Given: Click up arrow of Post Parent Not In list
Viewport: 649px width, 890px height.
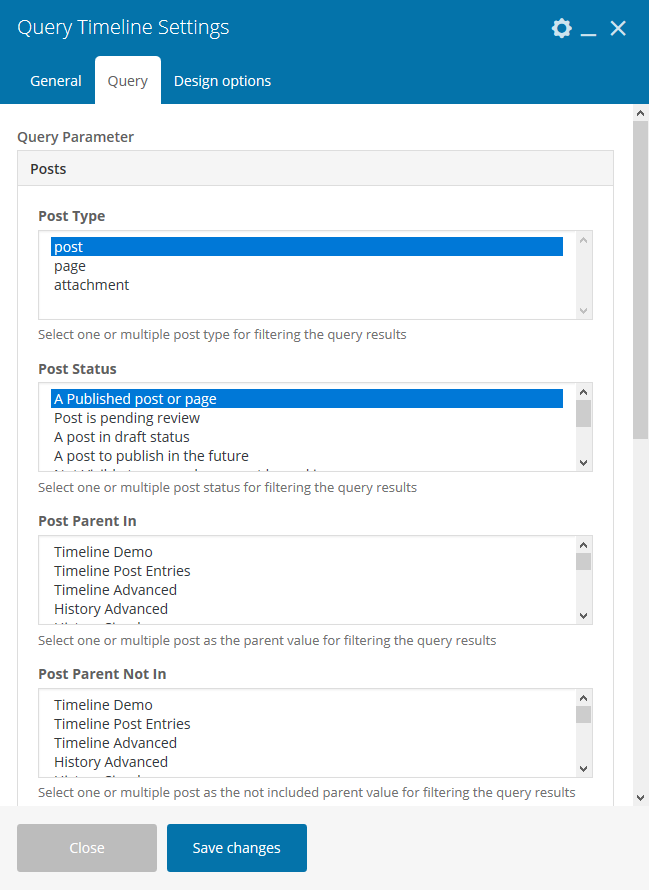Looking at the screenshot, I should coord(584,698).
